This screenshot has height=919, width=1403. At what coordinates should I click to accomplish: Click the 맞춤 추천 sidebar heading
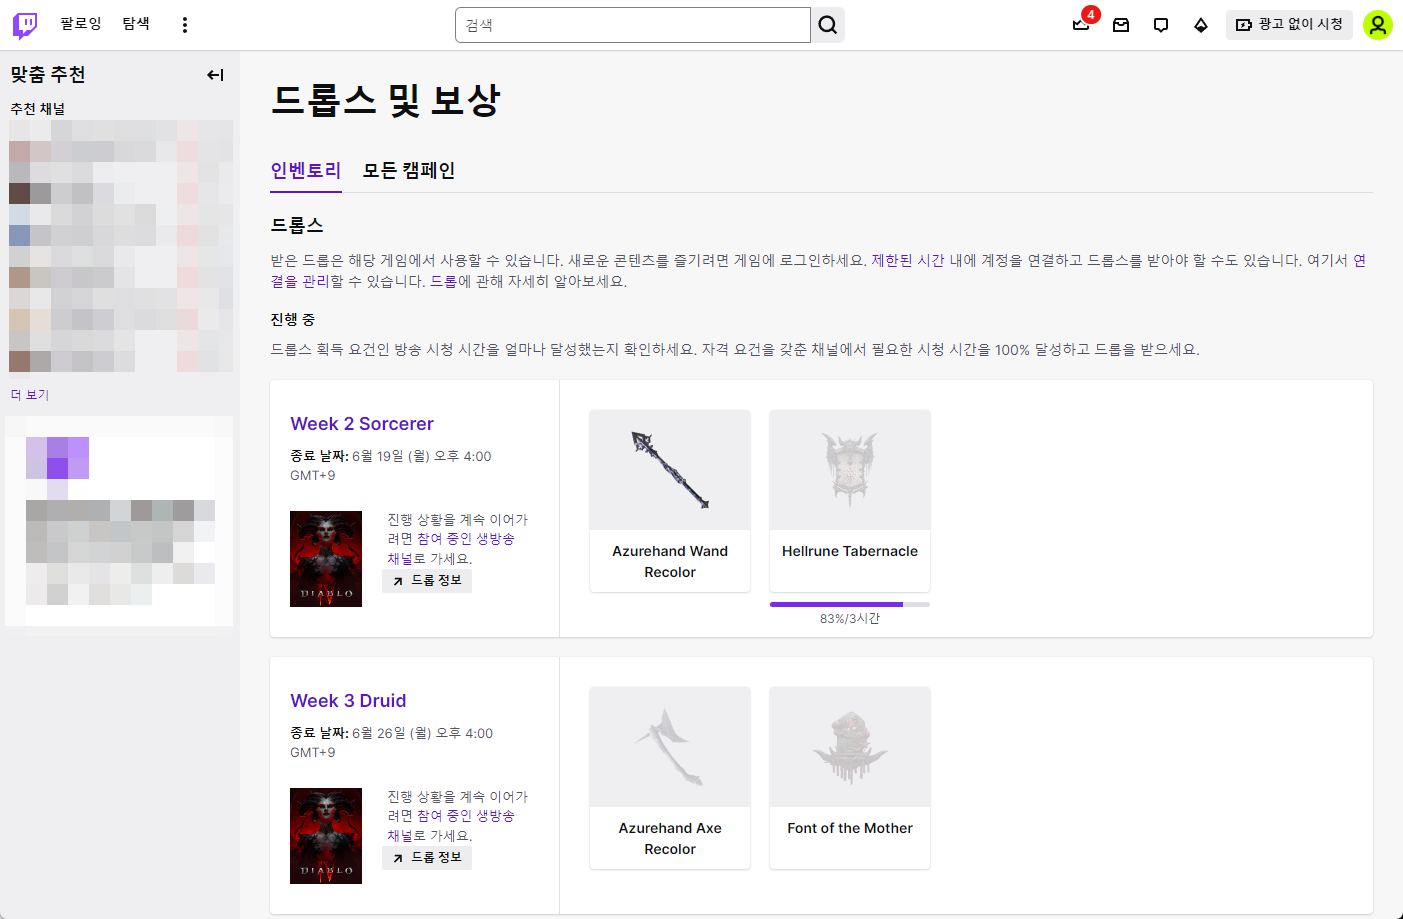coord(48,75)
